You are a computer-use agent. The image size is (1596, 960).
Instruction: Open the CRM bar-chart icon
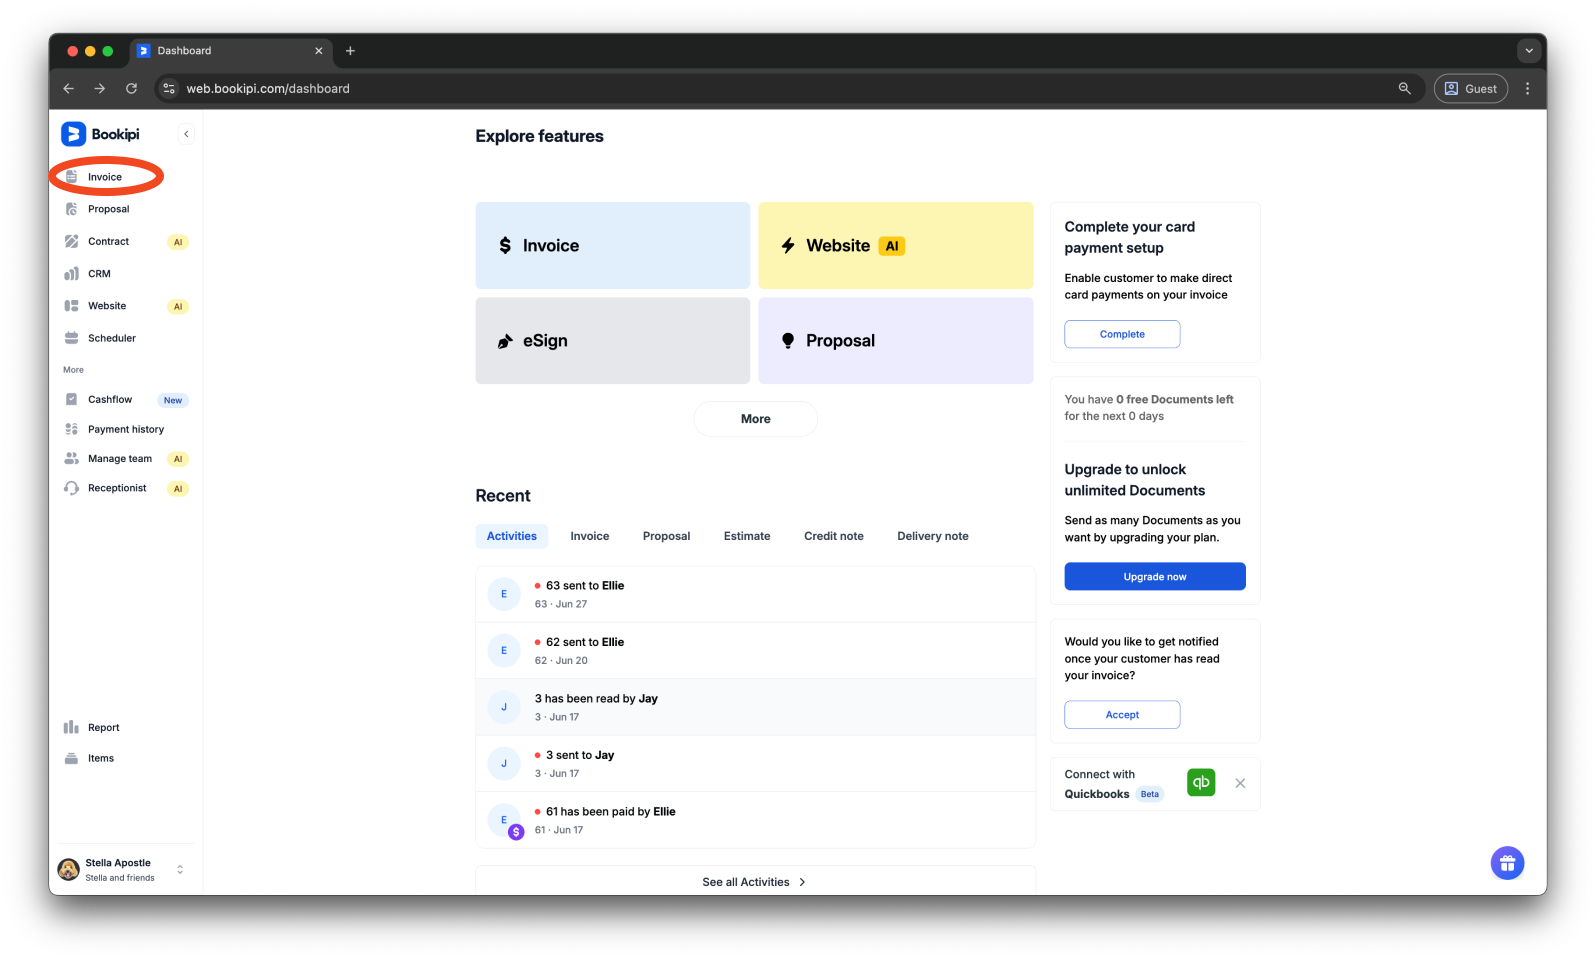[x=71, y=273]
